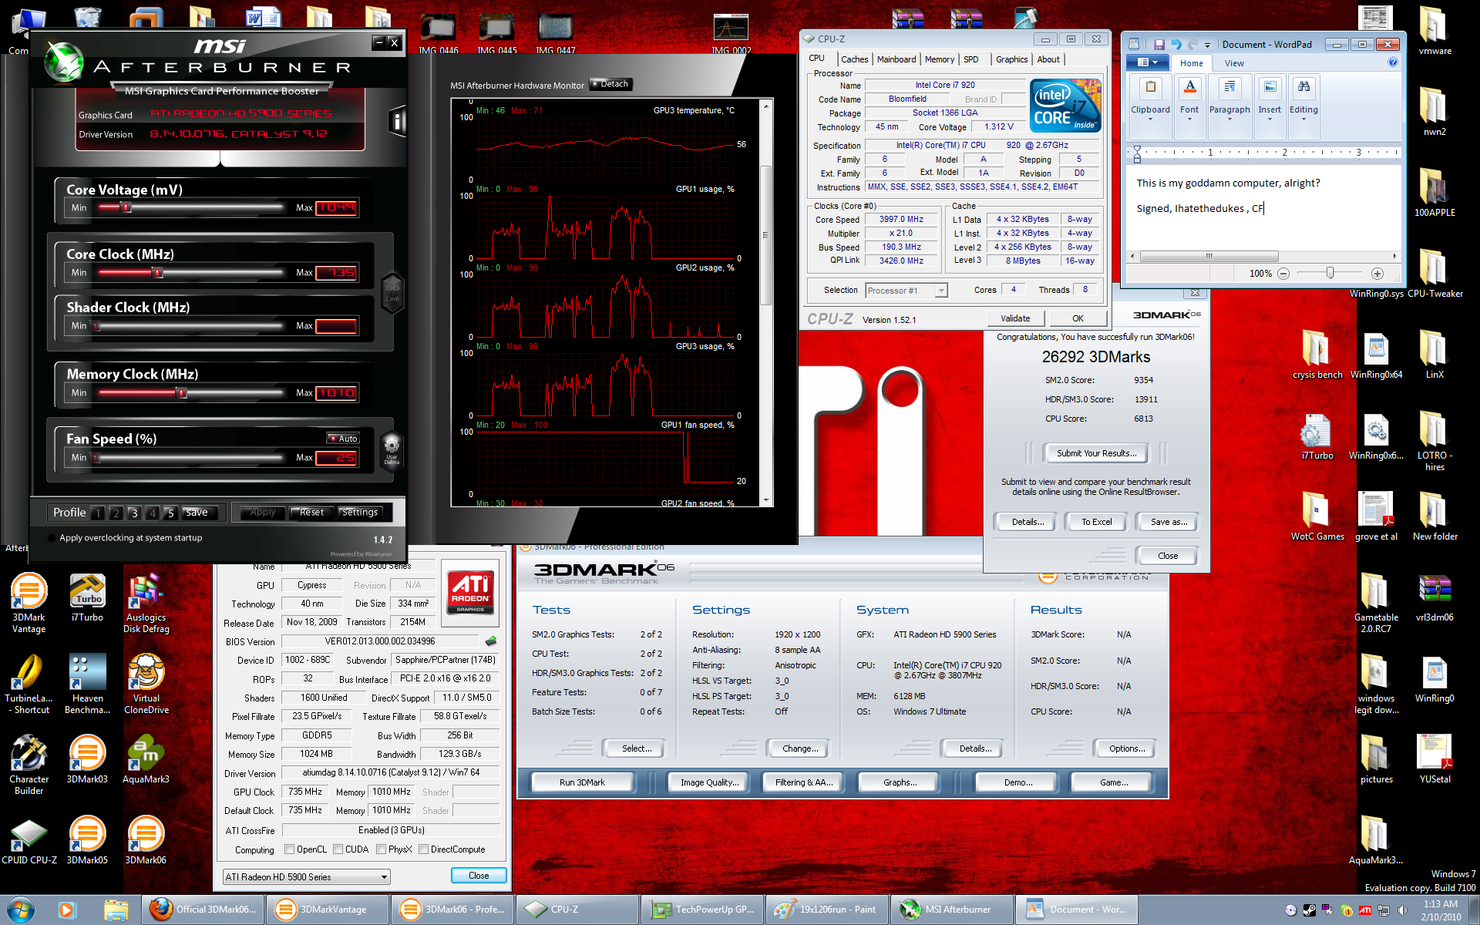Click Submit Your Results button
1480x925 pixels.
[1096, 453]
